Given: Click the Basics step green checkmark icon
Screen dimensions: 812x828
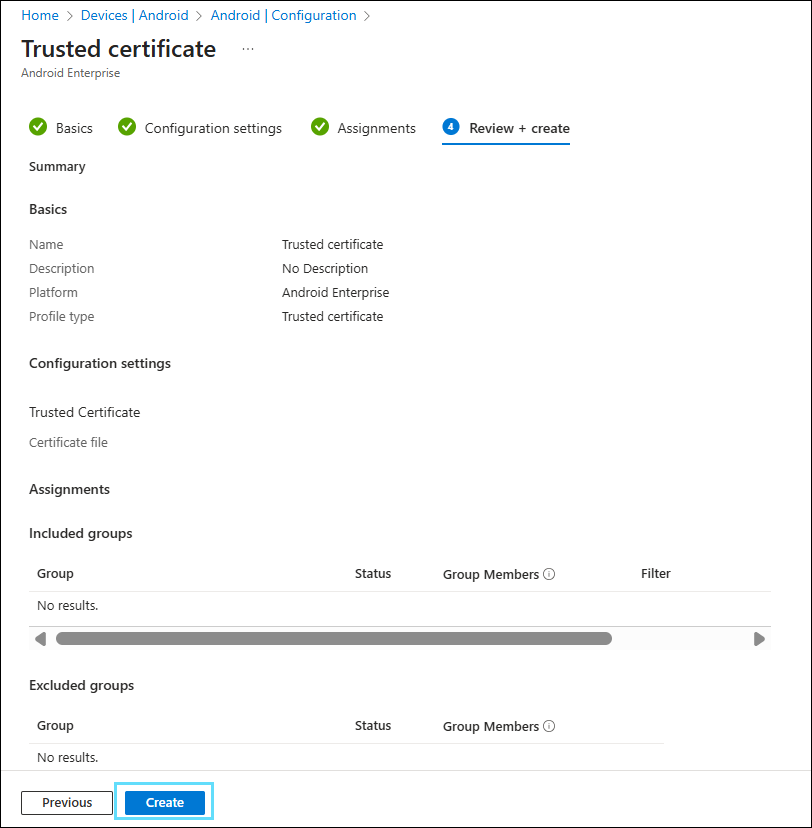Looking at the screenshot, I should click(38, 127).
